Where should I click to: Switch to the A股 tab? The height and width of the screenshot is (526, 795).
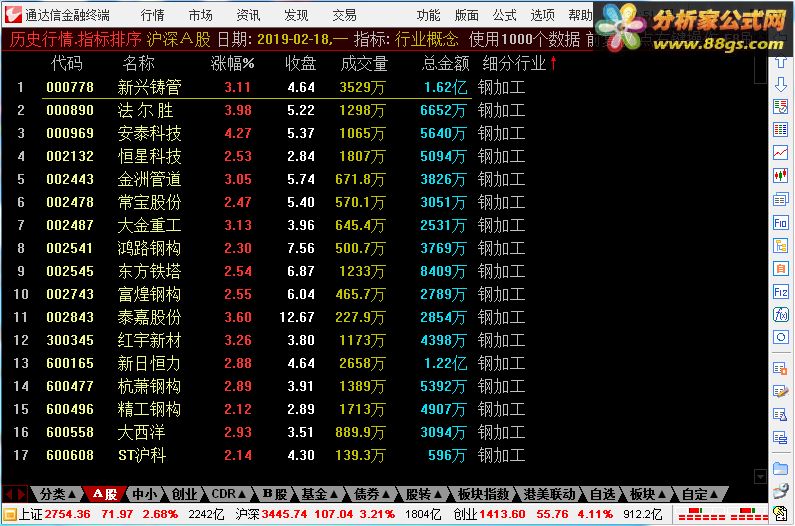(105, 494)
